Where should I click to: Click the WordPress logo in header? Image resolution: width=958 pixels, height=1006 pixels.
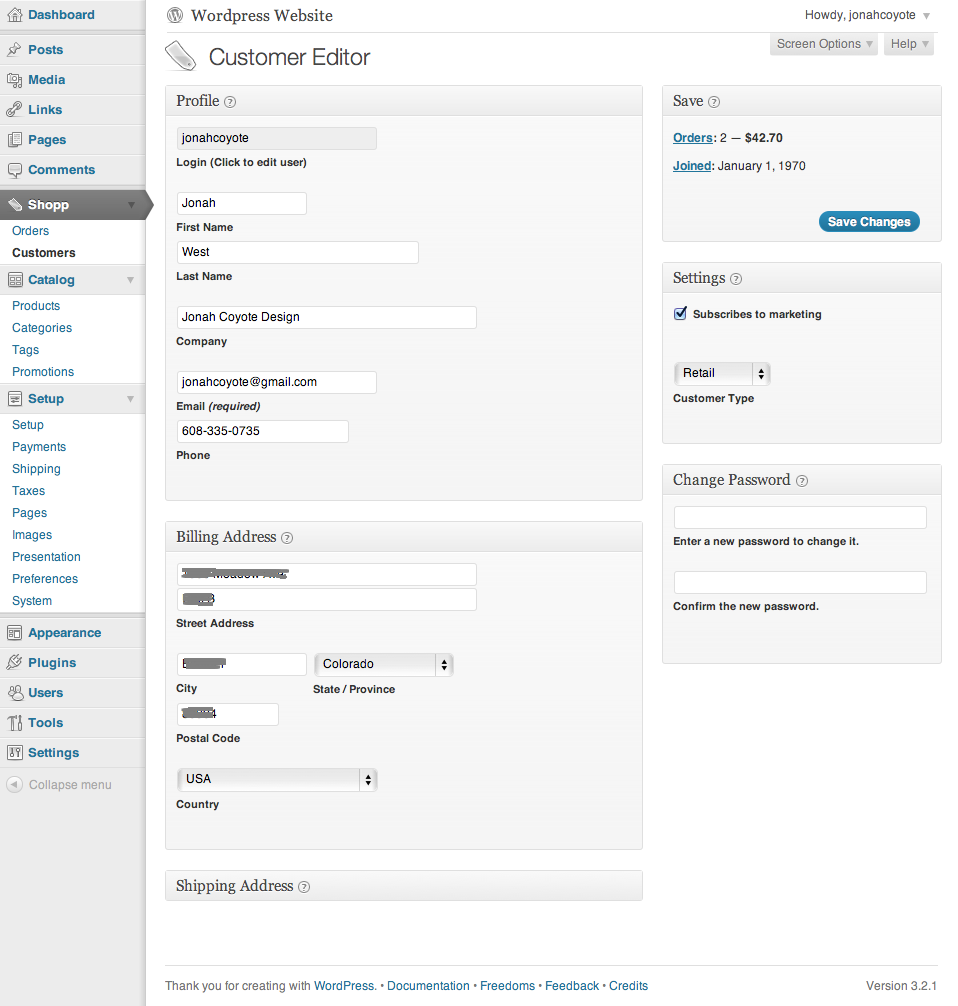click(x=175, y=15)
